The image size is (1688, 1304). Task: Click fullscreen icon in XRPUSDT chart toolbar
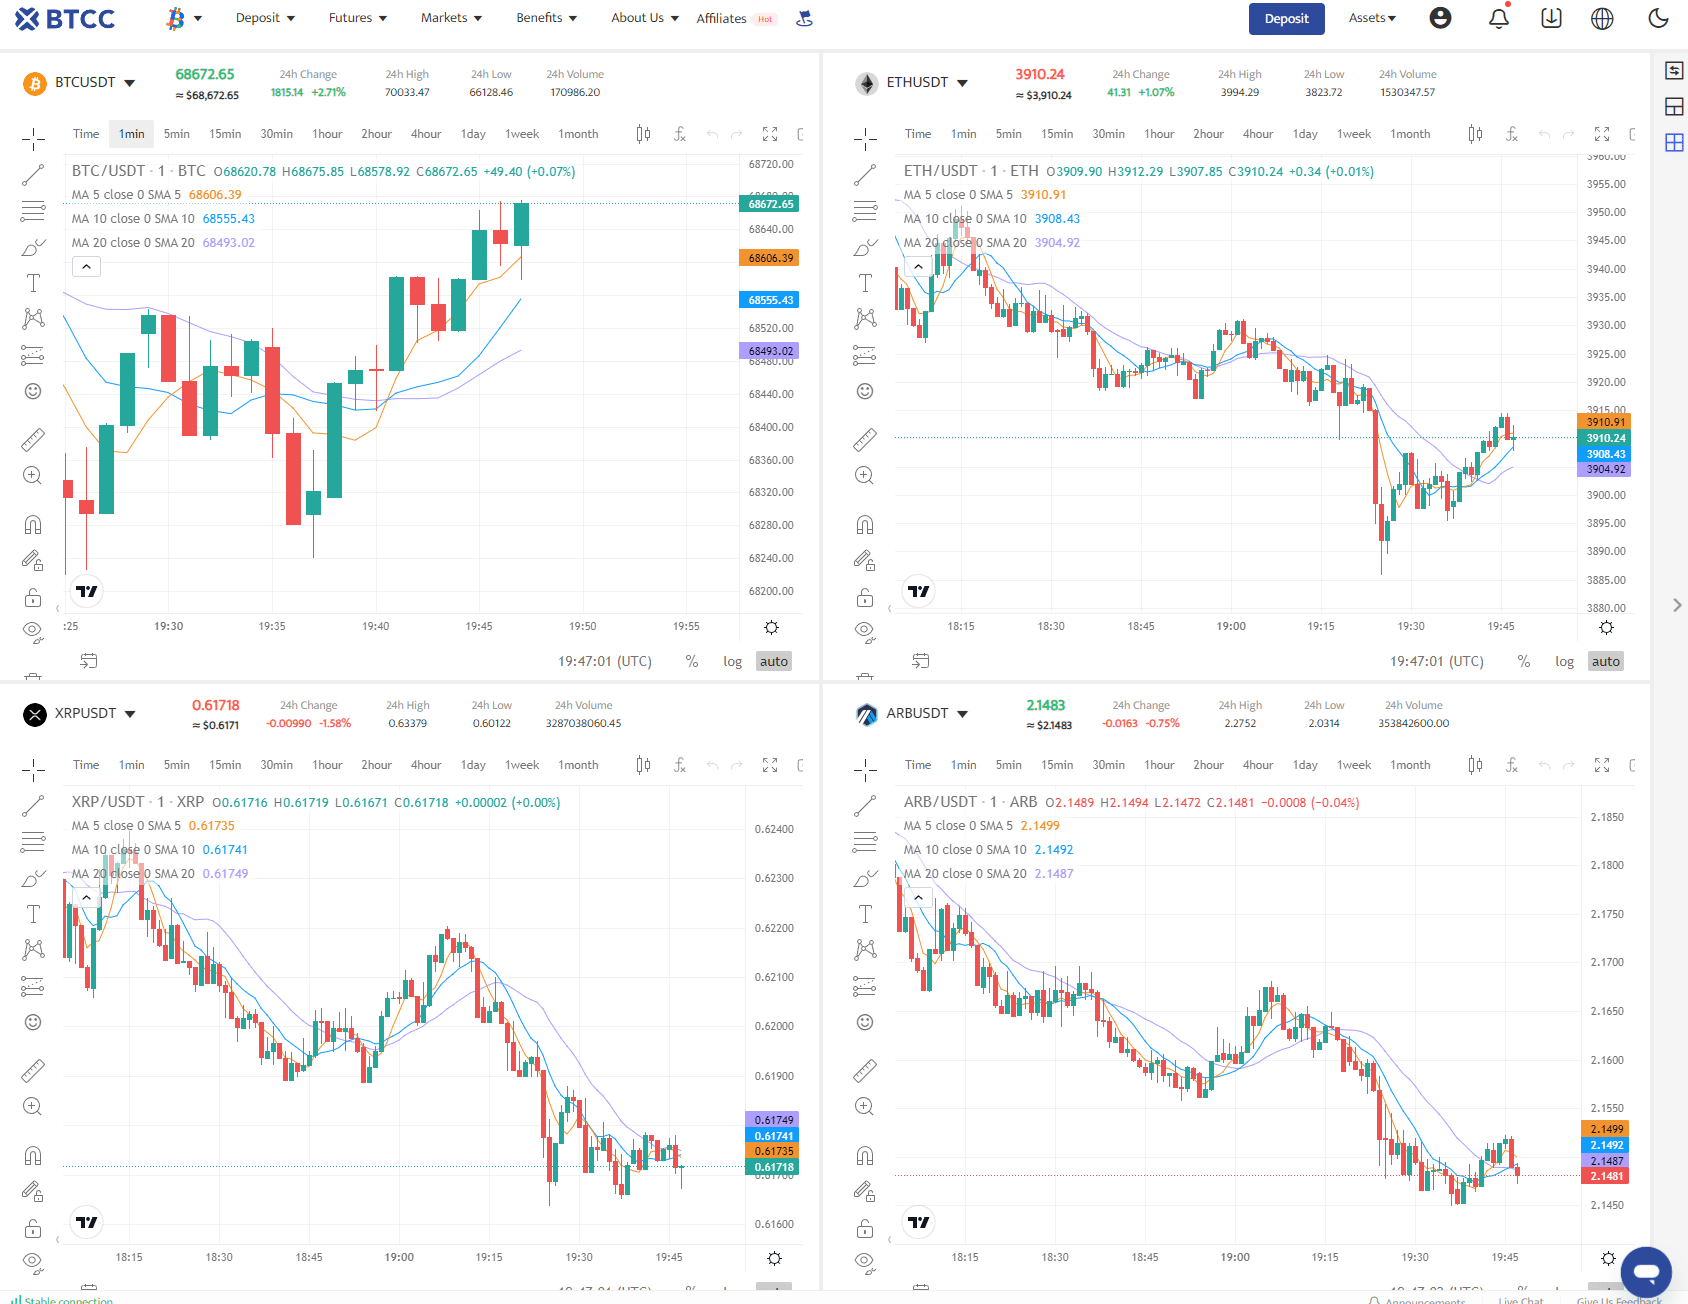(770, 765)
